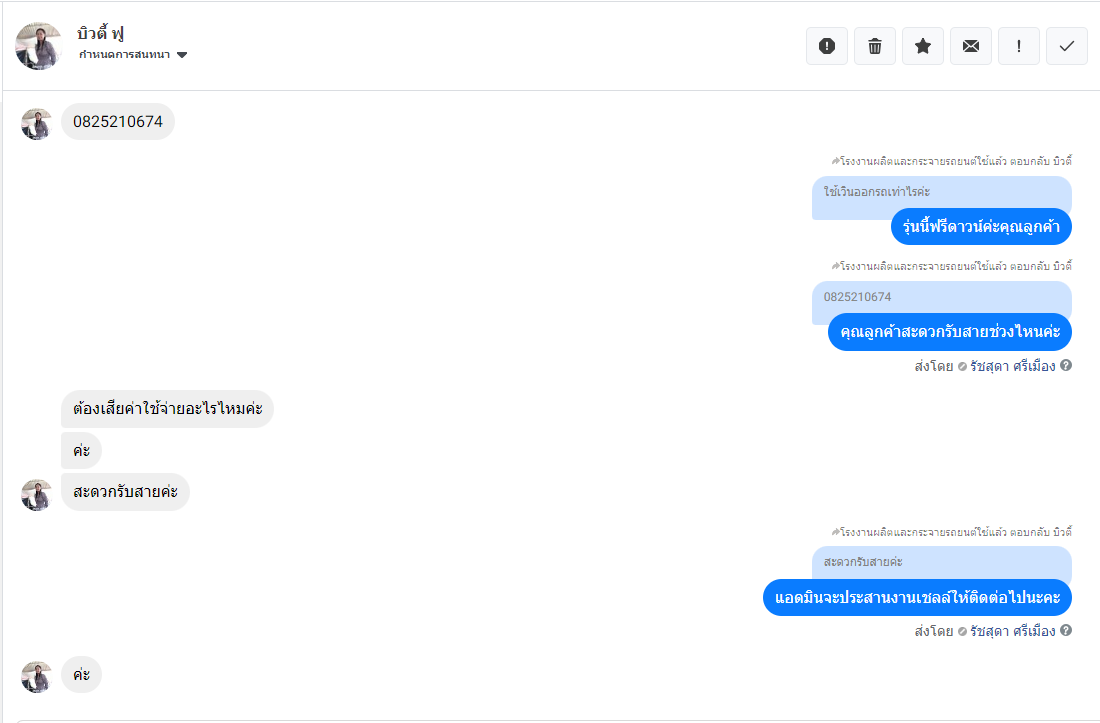Click help icon after first ส่งโดย line
Image resolution: width=1100 pixels, height=723 pixels.
(x=1066, y=365)
